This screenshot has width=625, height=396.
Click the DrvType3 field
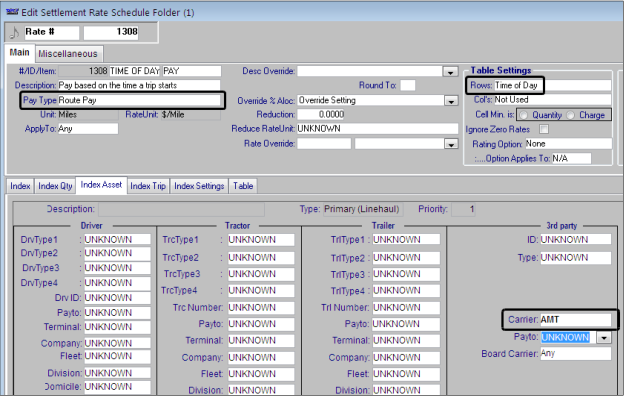(117, 268)
